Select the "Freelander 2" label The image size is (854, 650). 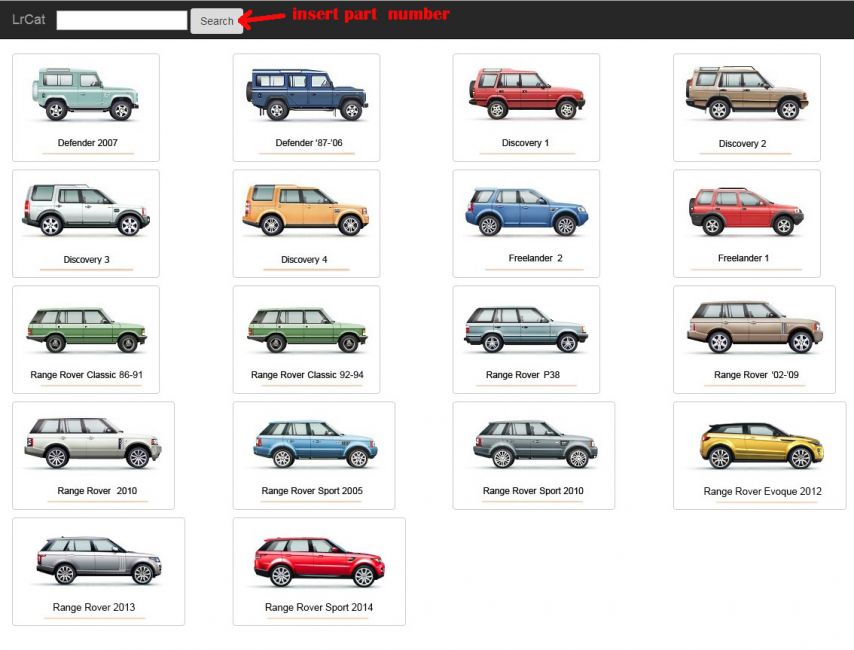coord(535,258)
